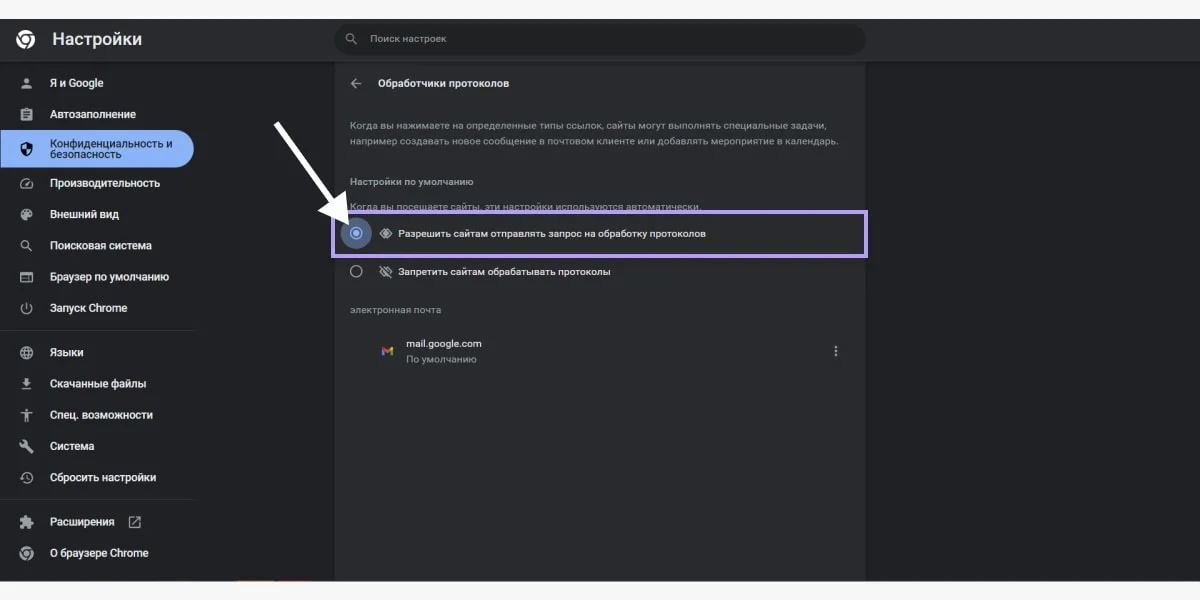Screen dimensions: 1200x600
Task: Click the Расширения puzzle piece icon
Action: pyautogui.click(x=27, y=522)
